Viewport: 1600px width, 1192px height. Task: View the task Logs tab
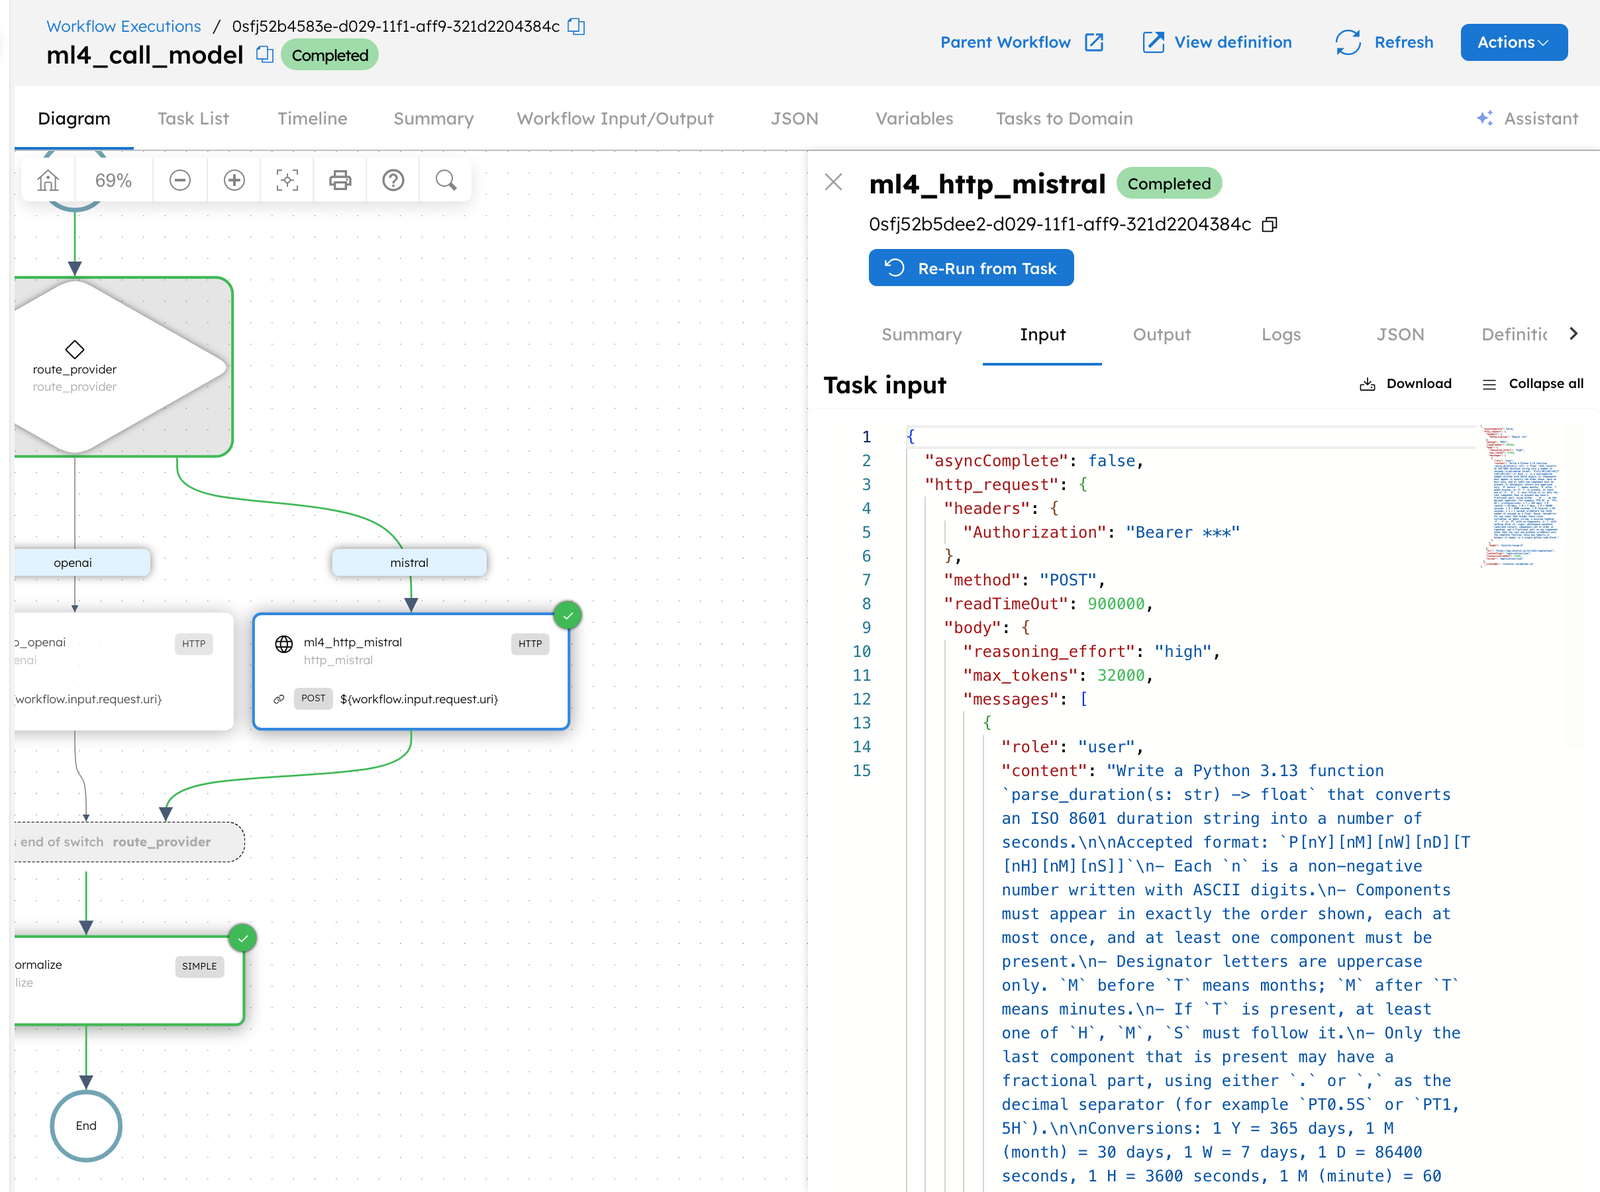1281,334
